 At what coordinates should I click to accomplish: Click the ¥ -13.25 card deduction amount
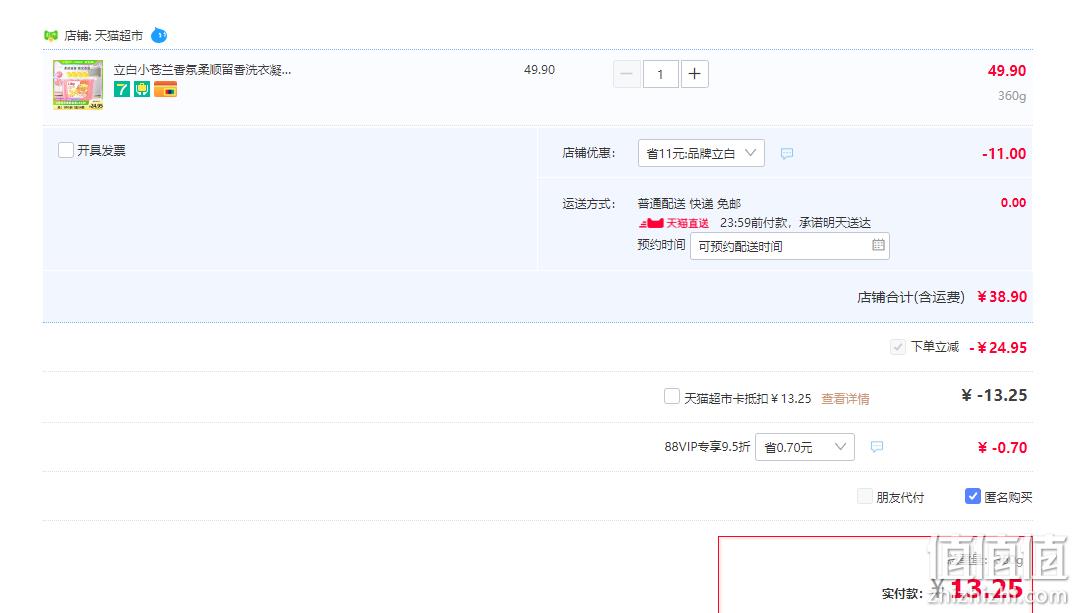994,395
